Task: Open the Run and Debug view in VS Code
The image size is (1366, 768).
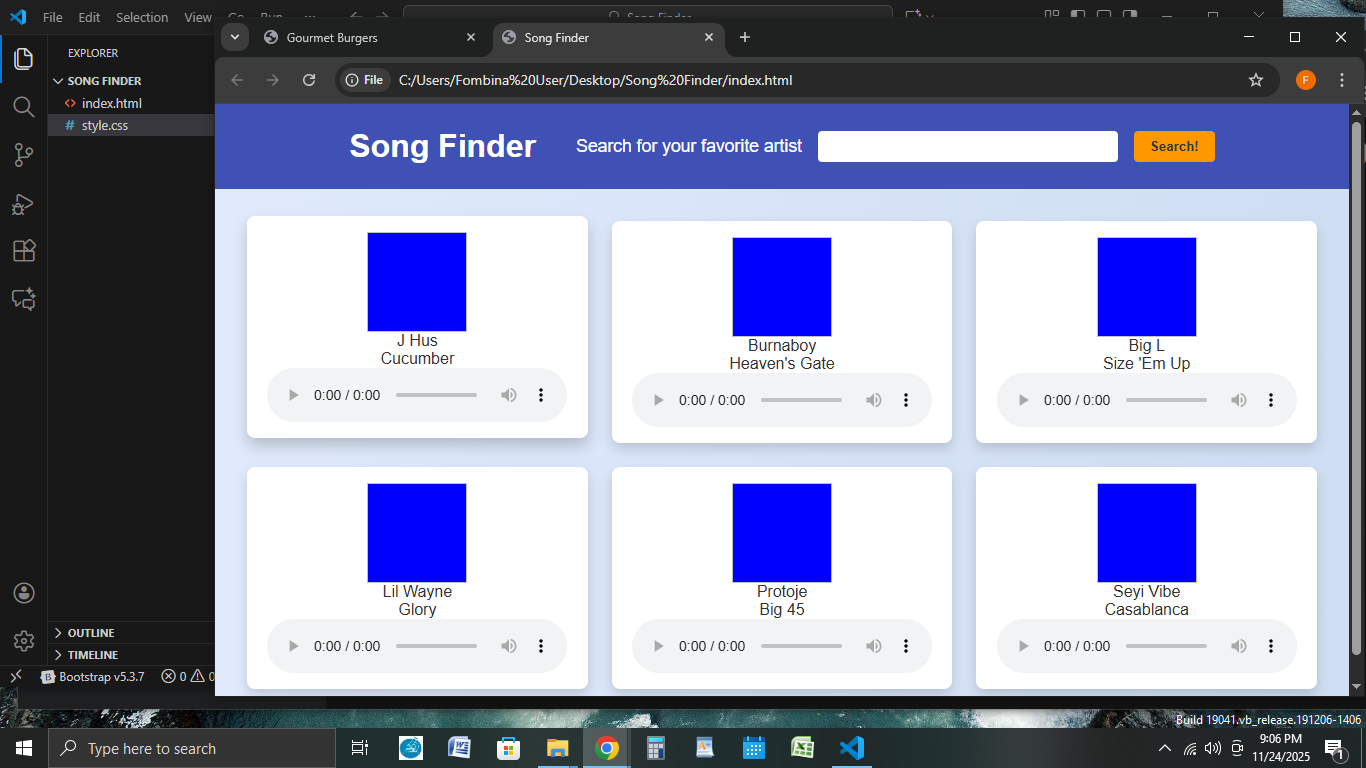Action: point(24,204)
